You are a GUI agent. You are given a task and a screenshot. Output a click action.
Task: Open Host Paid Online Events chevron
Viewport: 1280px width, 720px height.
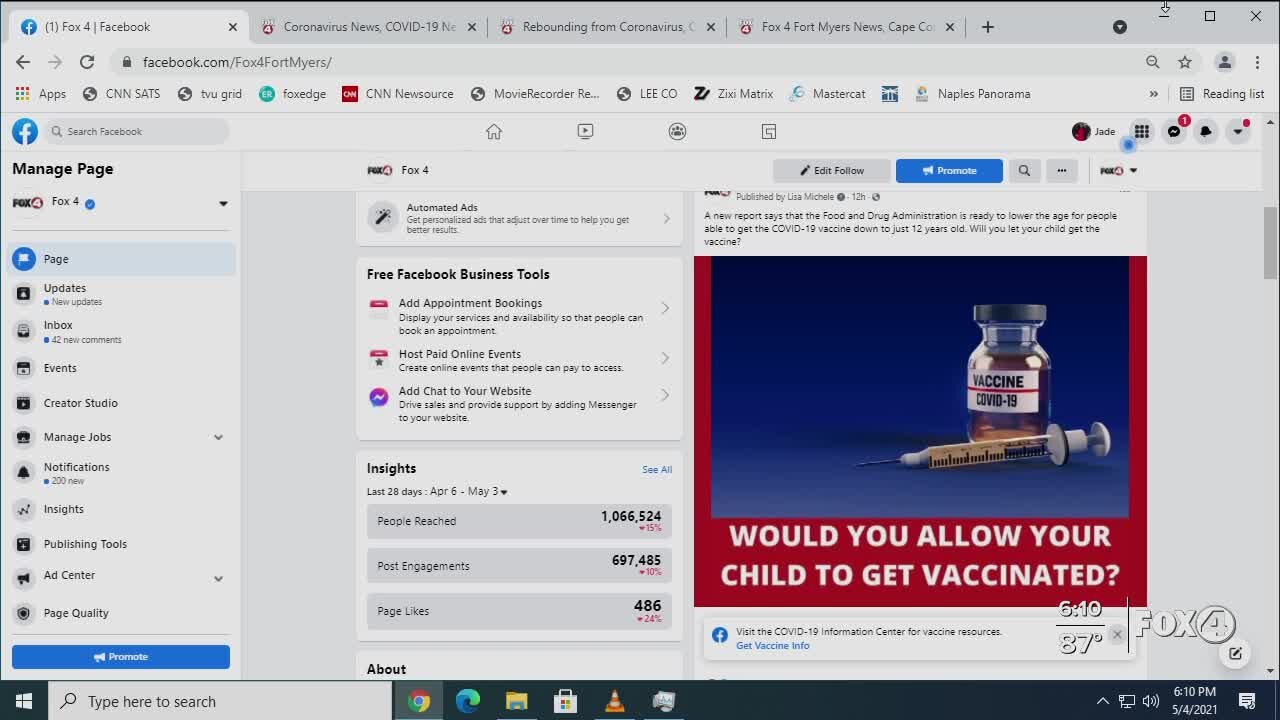pyautogui.click(x=665, y=358)
